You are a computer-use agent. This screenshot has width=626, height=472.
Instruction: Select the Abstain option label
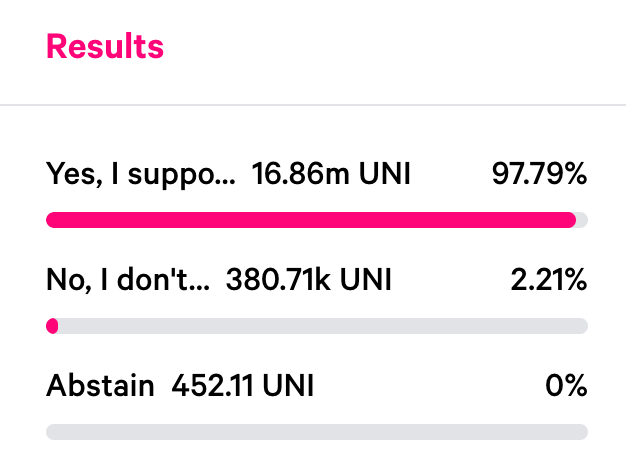pyautogui.click(x=100, y=385)
